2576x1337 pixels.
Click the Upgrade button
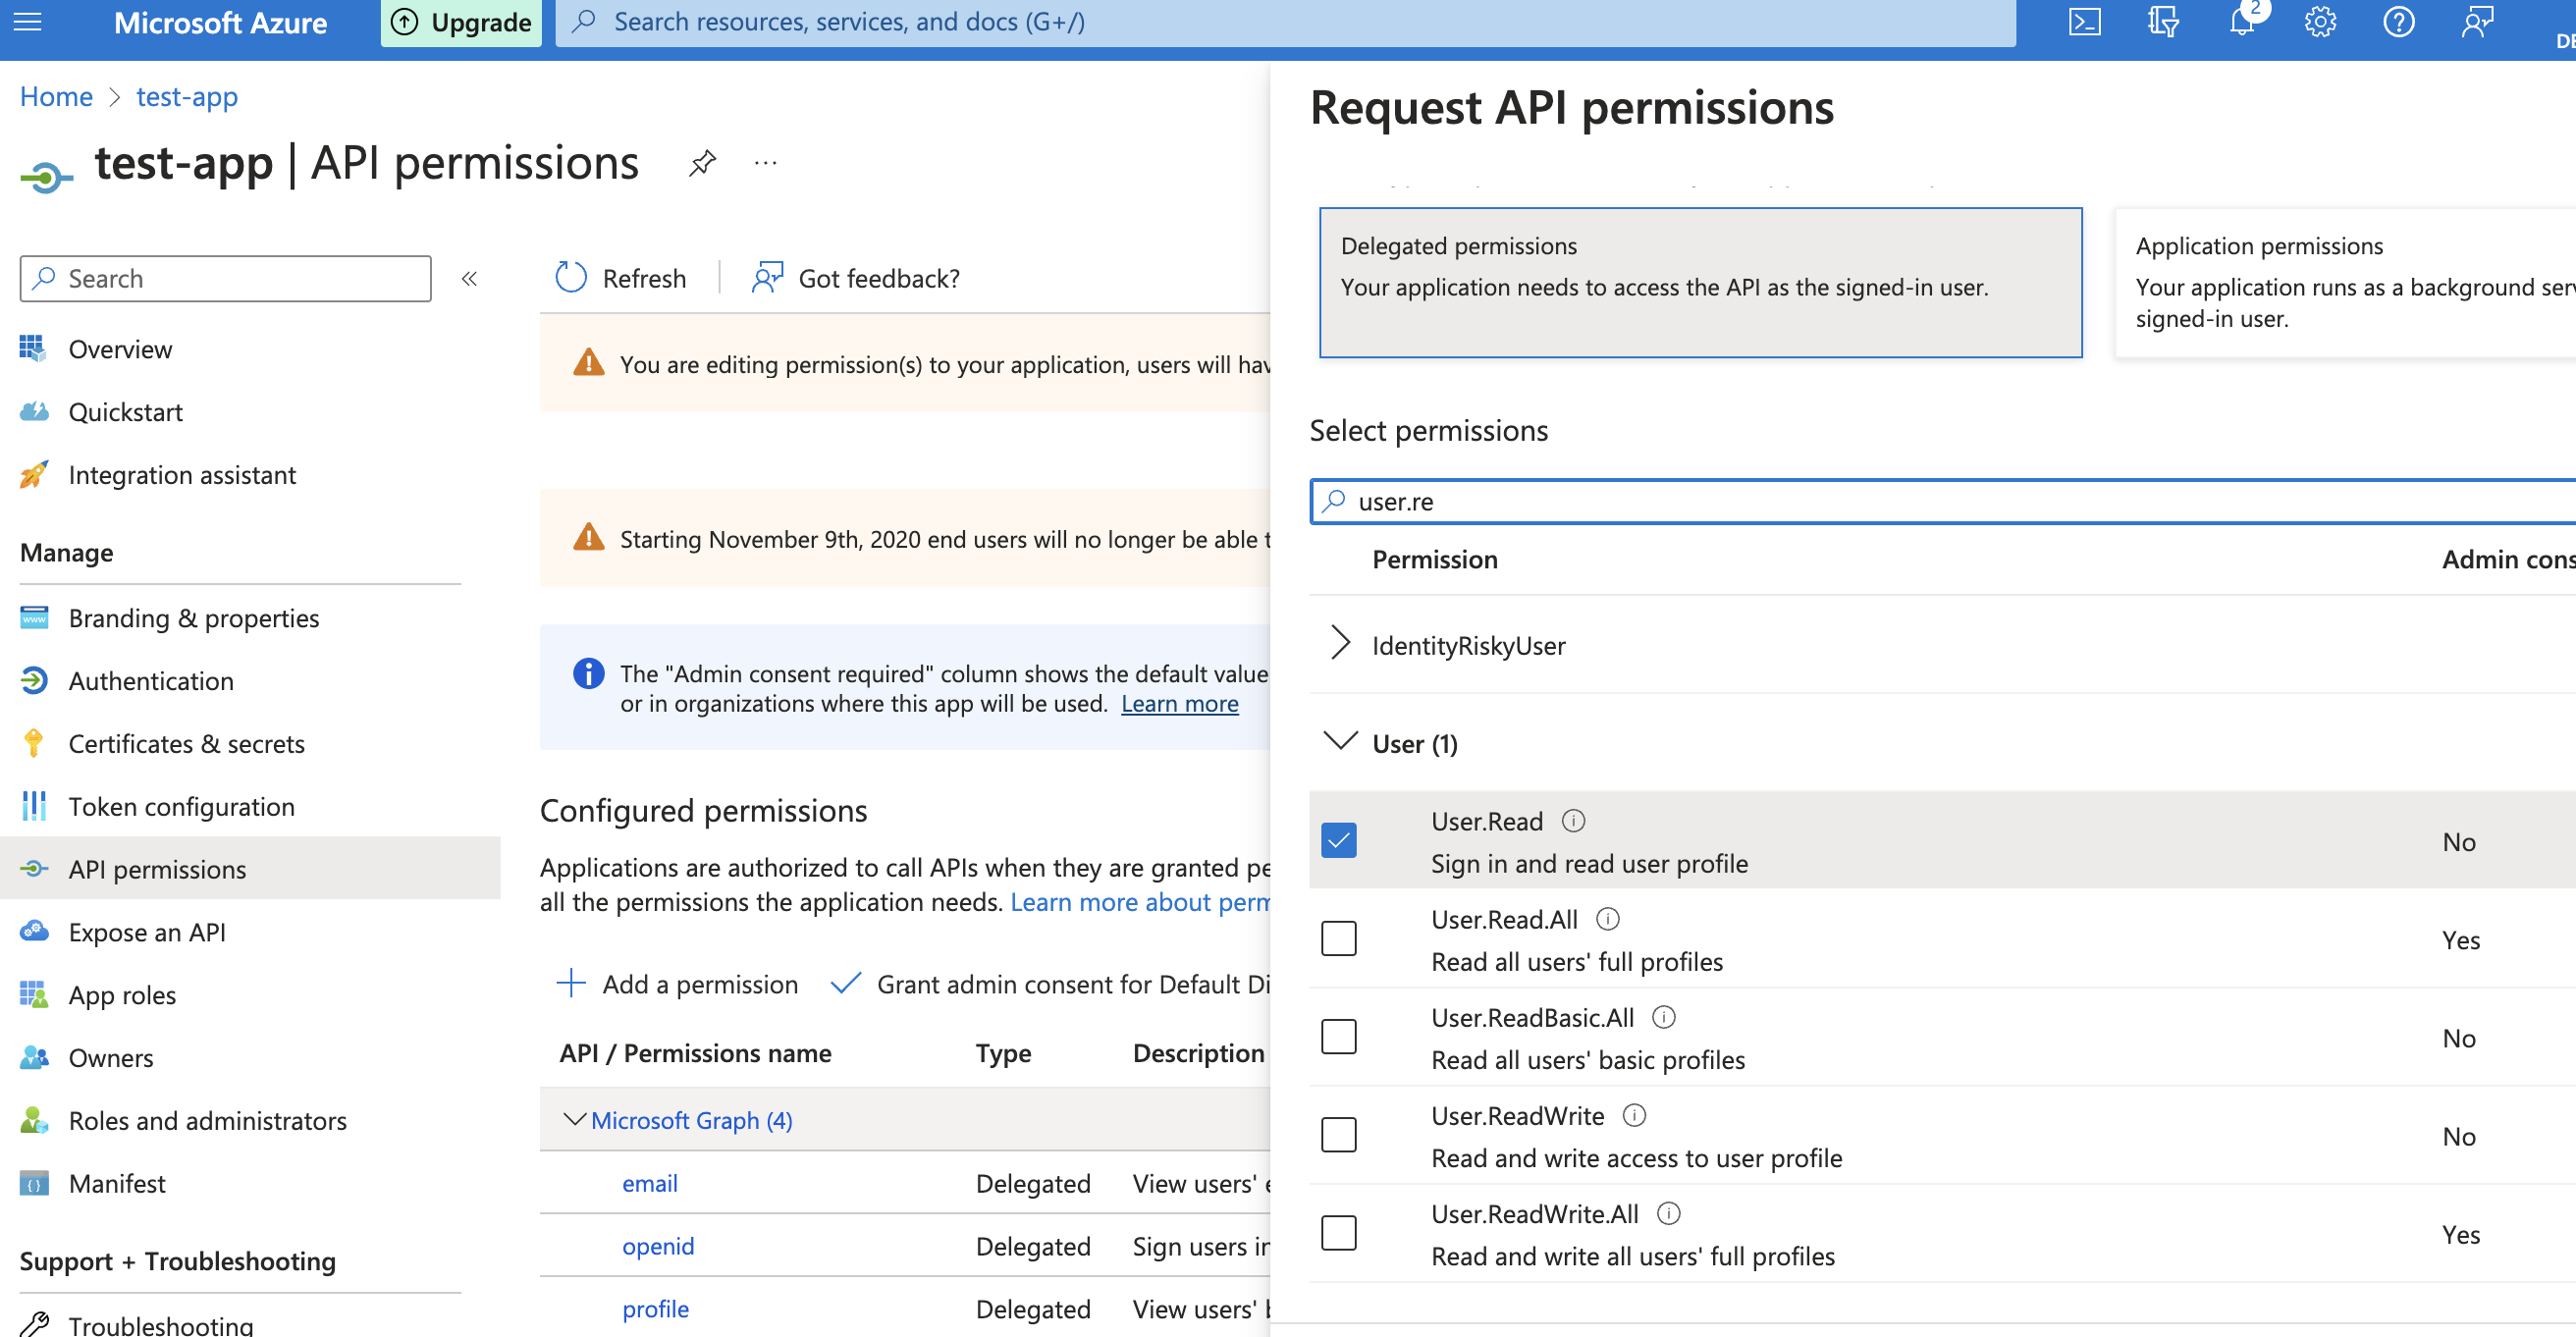pyautogui.click(x=461, y=22)
